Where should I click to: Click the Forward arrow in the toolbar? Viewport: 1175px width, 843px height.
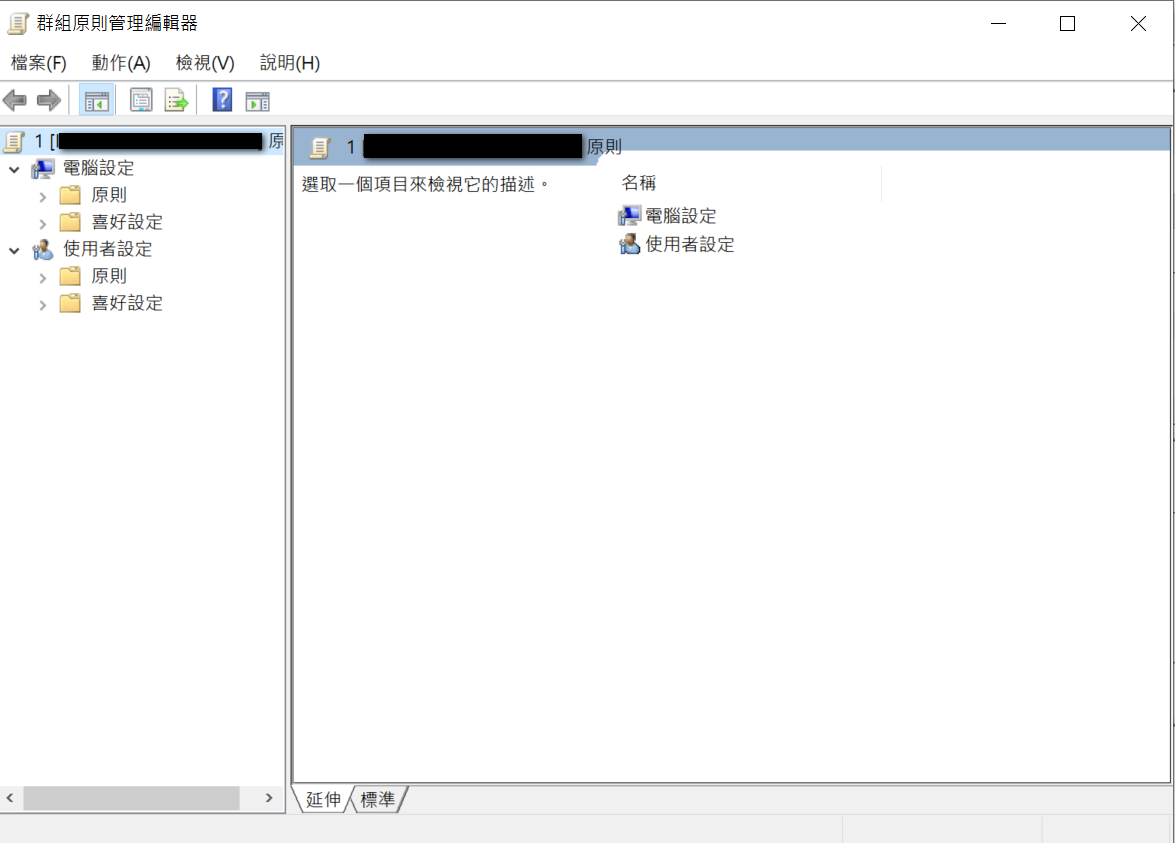pyautogui.click(x=48, y=100)
